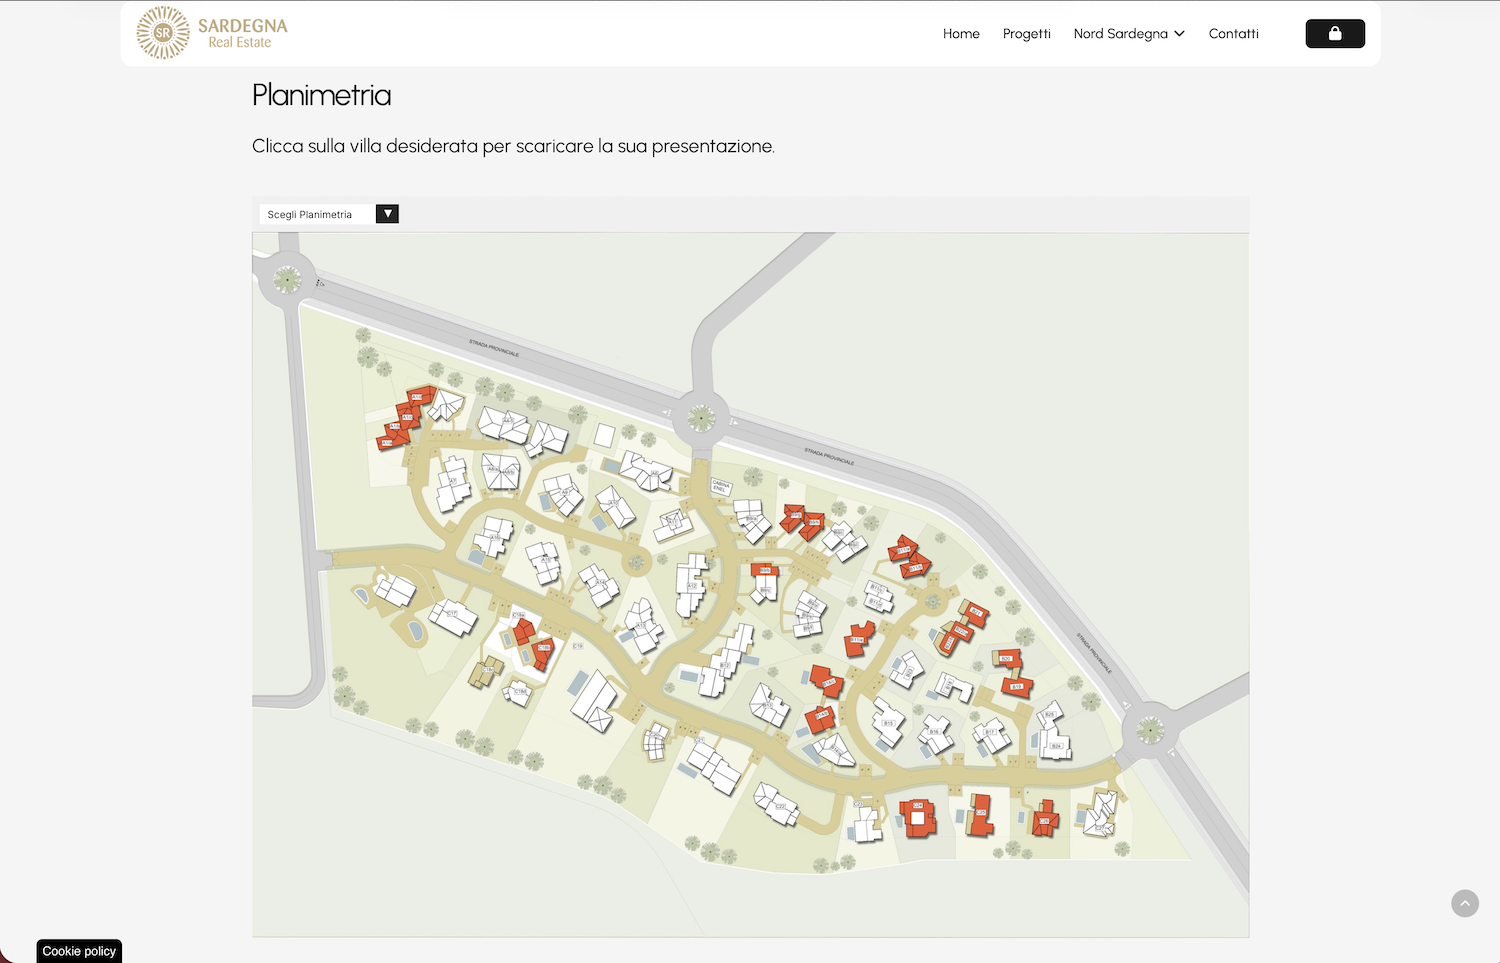Select red villa C24 on the map
Image resolution: width=1500 pixels, height=963 pixels.
click(917, 817)
